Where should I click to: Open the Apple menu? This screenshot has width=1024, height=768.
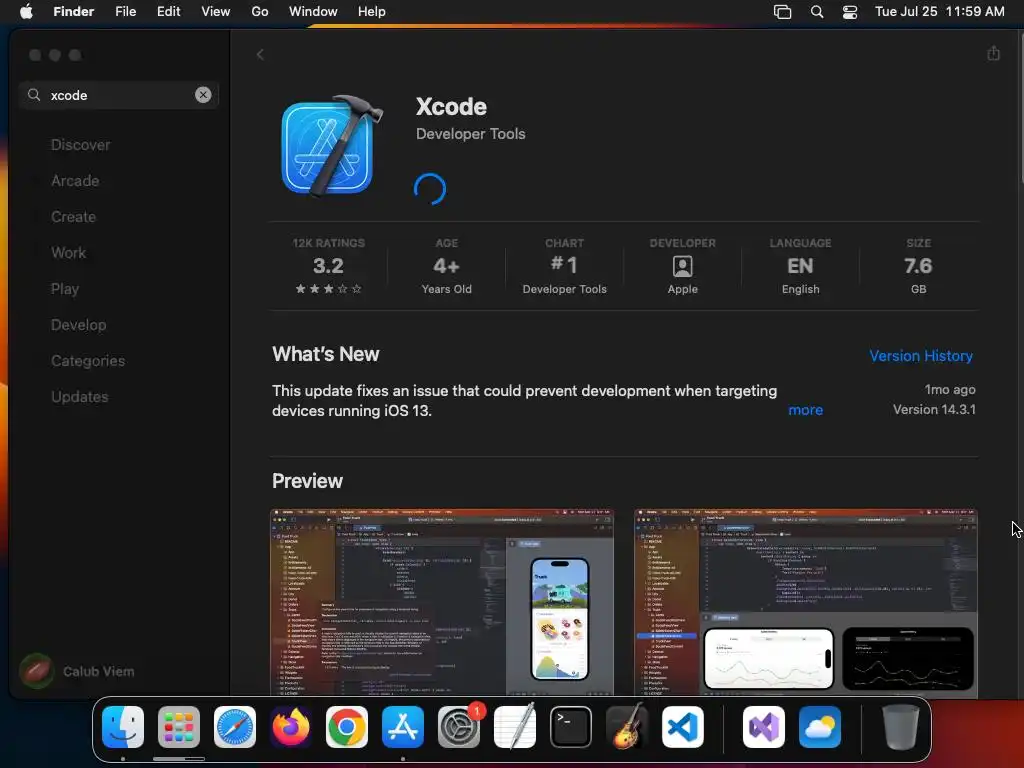[x=26, y=11]
